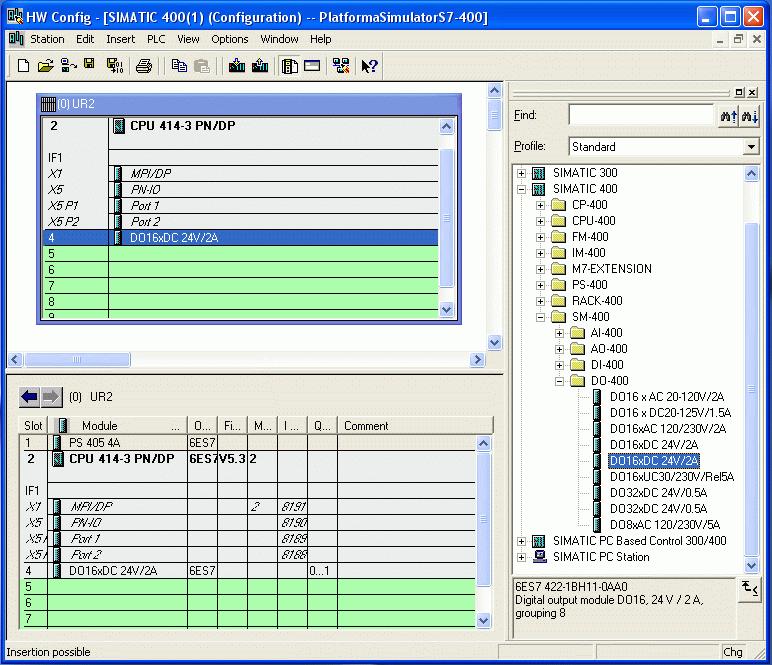Image resolution: width=772 pixels, height=665 pixels.
Task: Click the Copy toolbar icon
Action: [x=179, y=65]
